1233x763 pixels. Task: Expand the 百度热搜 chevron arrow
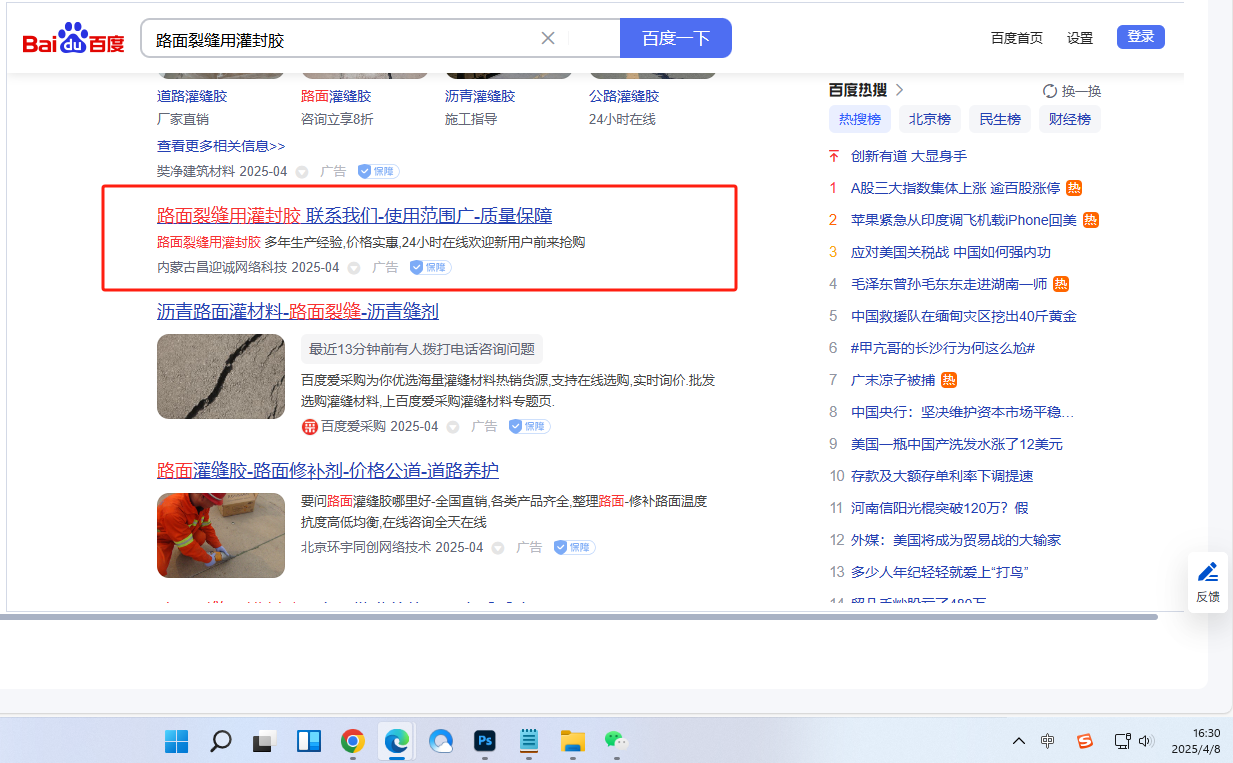click(899, 90)
